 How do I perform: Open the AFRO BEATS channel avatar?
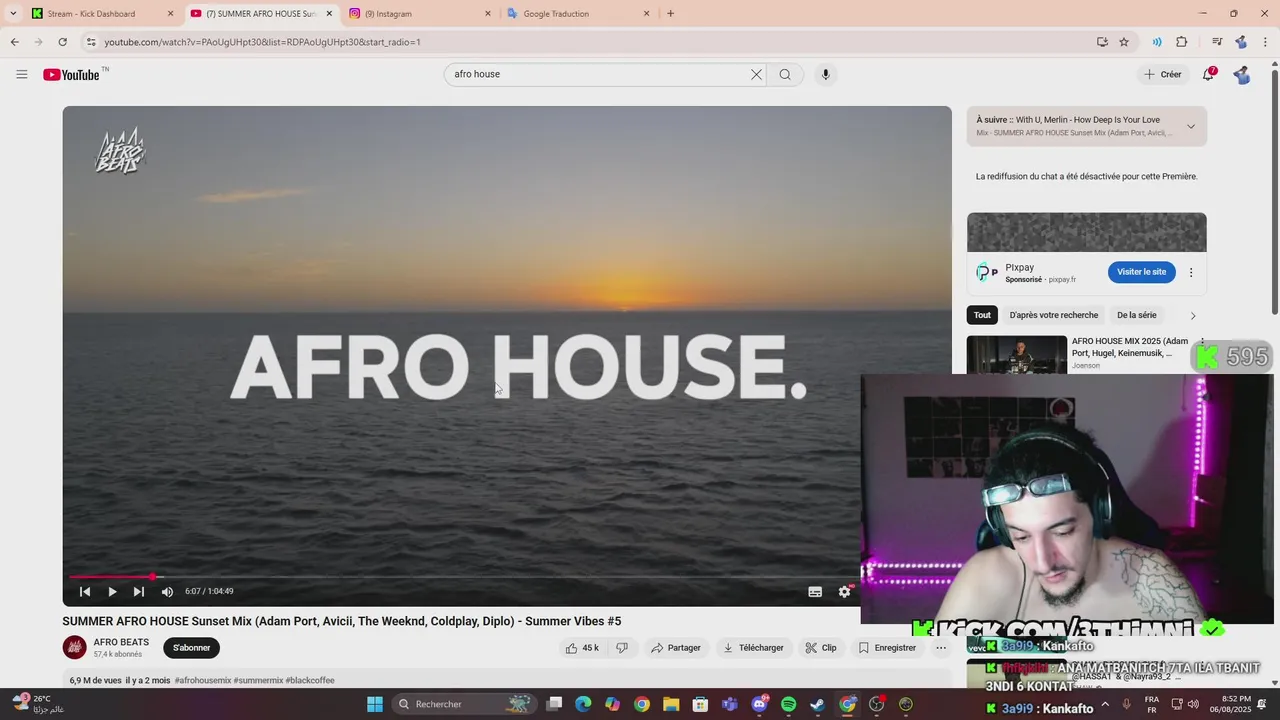click(x=75, y=648)
